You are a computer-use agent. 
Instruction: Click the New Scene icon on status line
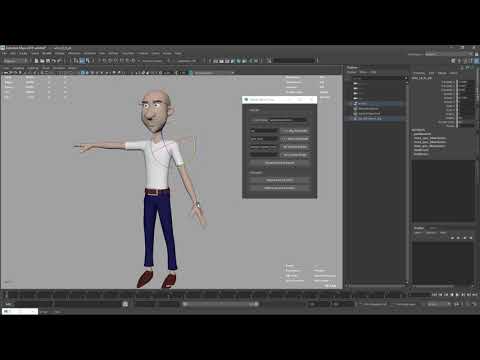tap(37, 61)
